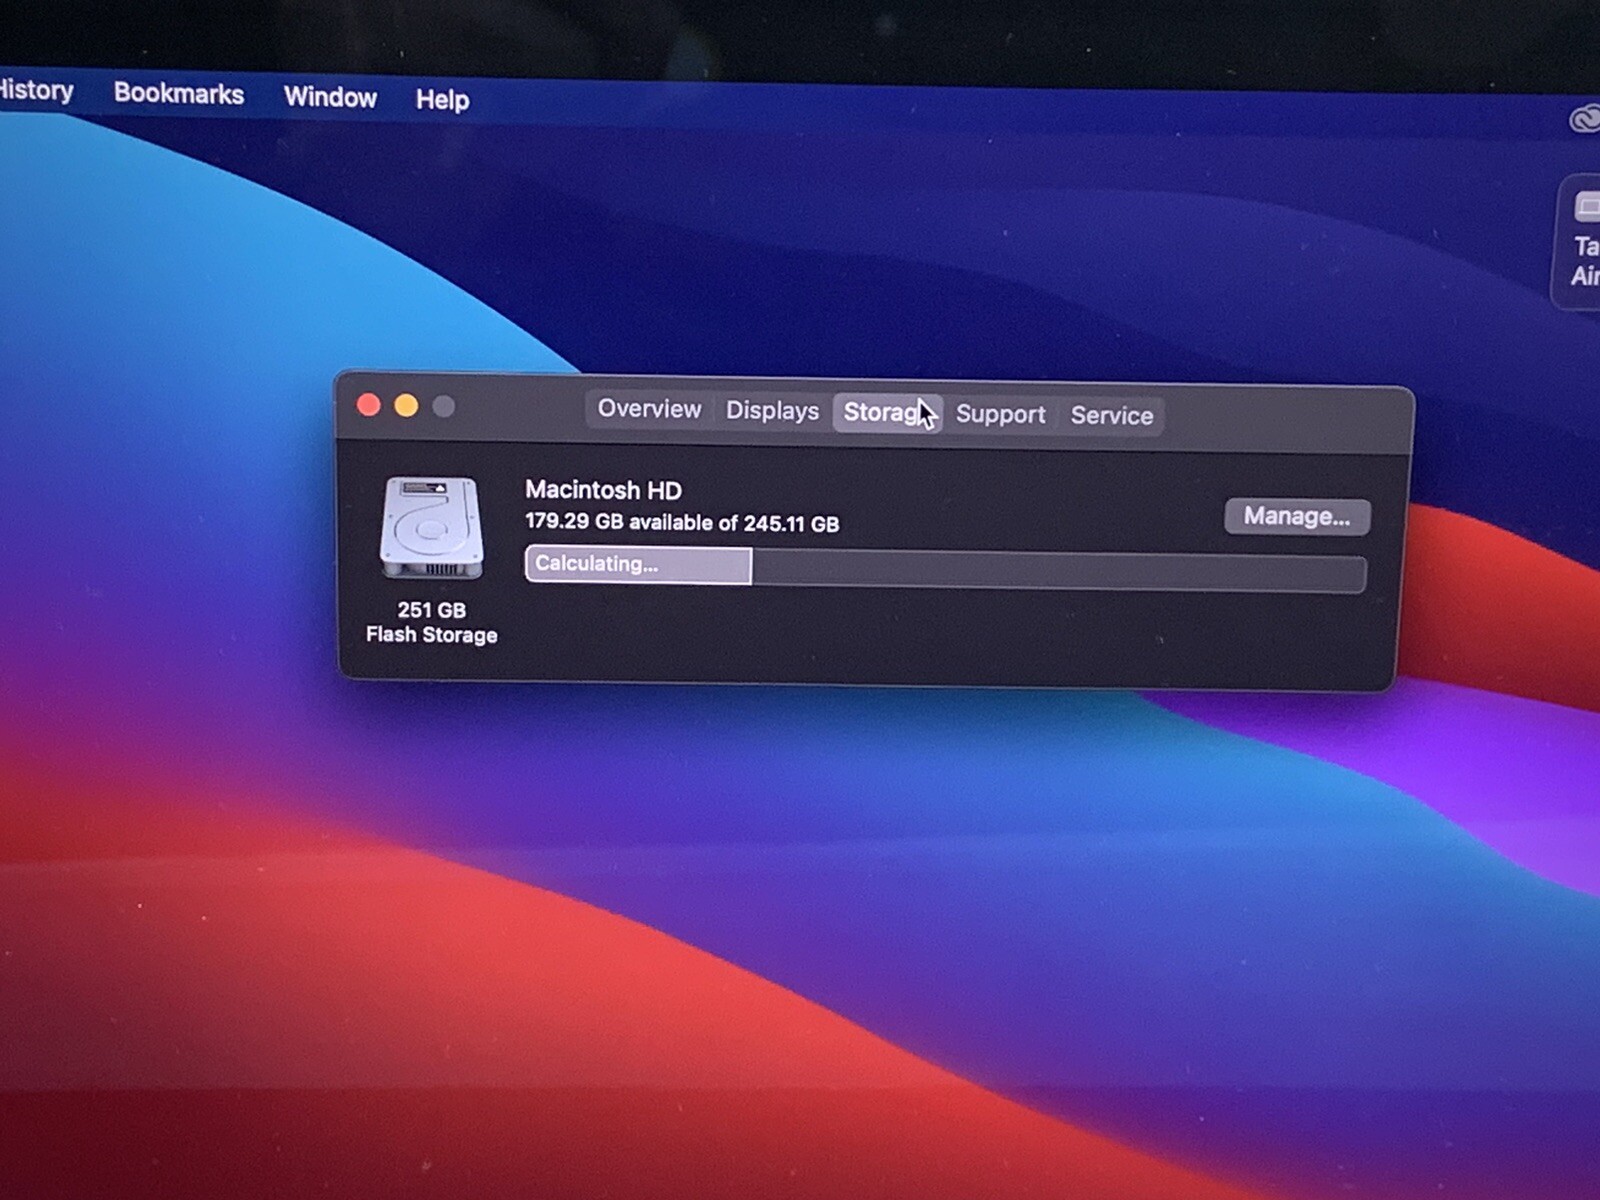Show the Service tab
1600x1200 pixels.
1111,415
